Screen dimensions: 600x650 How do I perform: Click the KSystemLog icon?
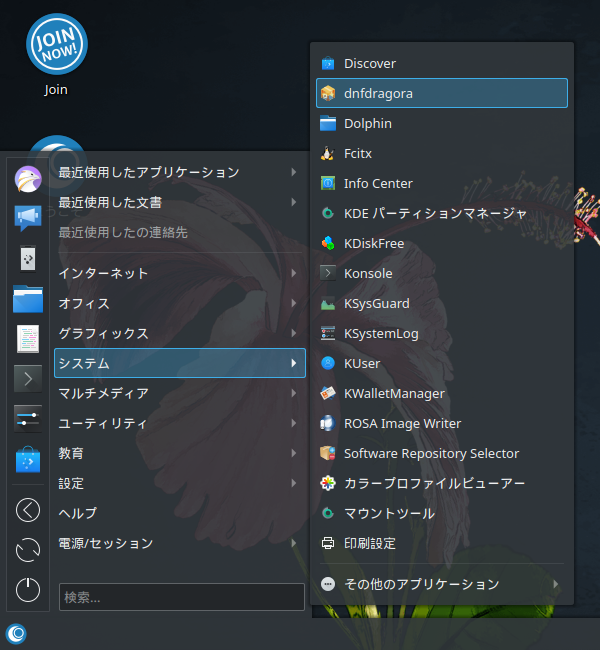328,333
